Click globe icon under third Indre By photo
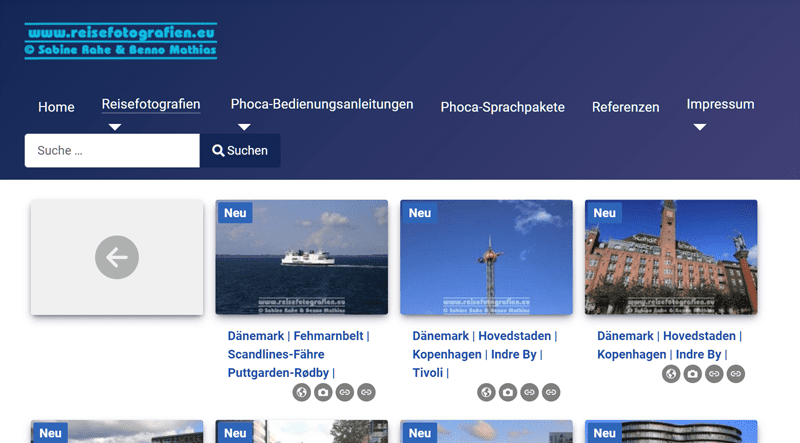This screenshot has height=443, width=800. (x=671, y=374)
